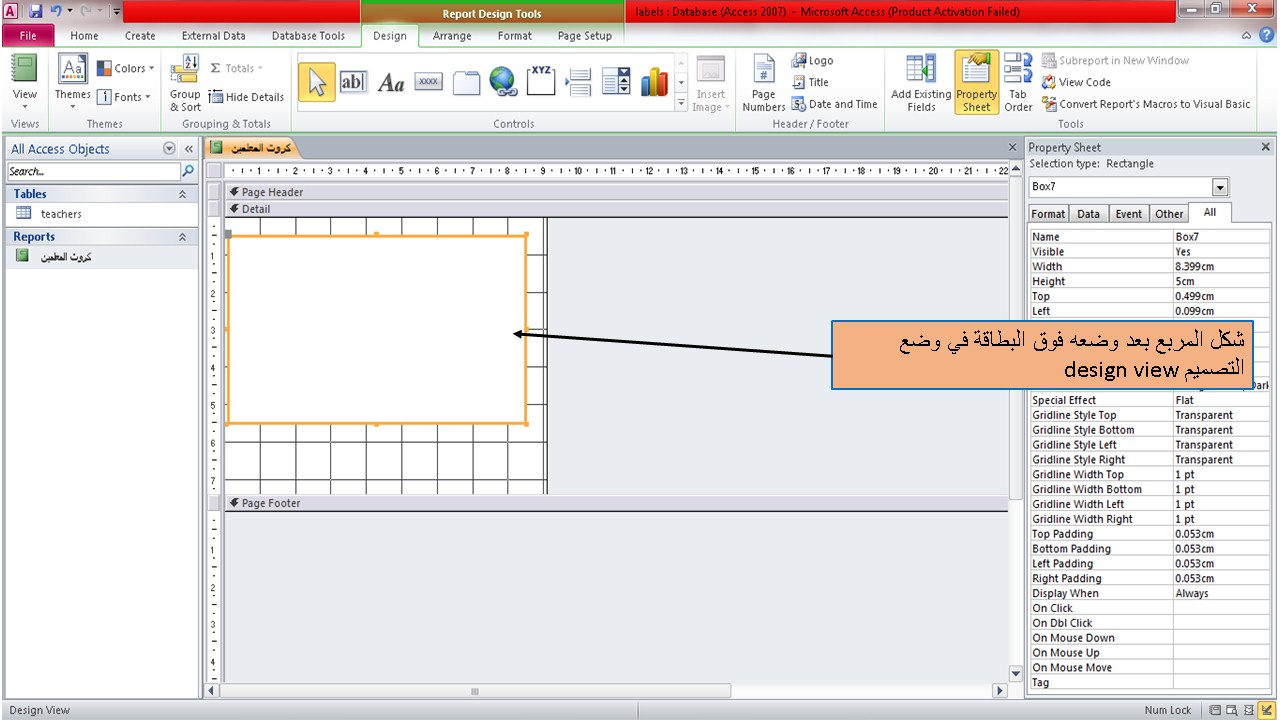Select the Label (Aa) control
Image resolution: width=1280 pixels, height=720 pixels.
[390, 81]
